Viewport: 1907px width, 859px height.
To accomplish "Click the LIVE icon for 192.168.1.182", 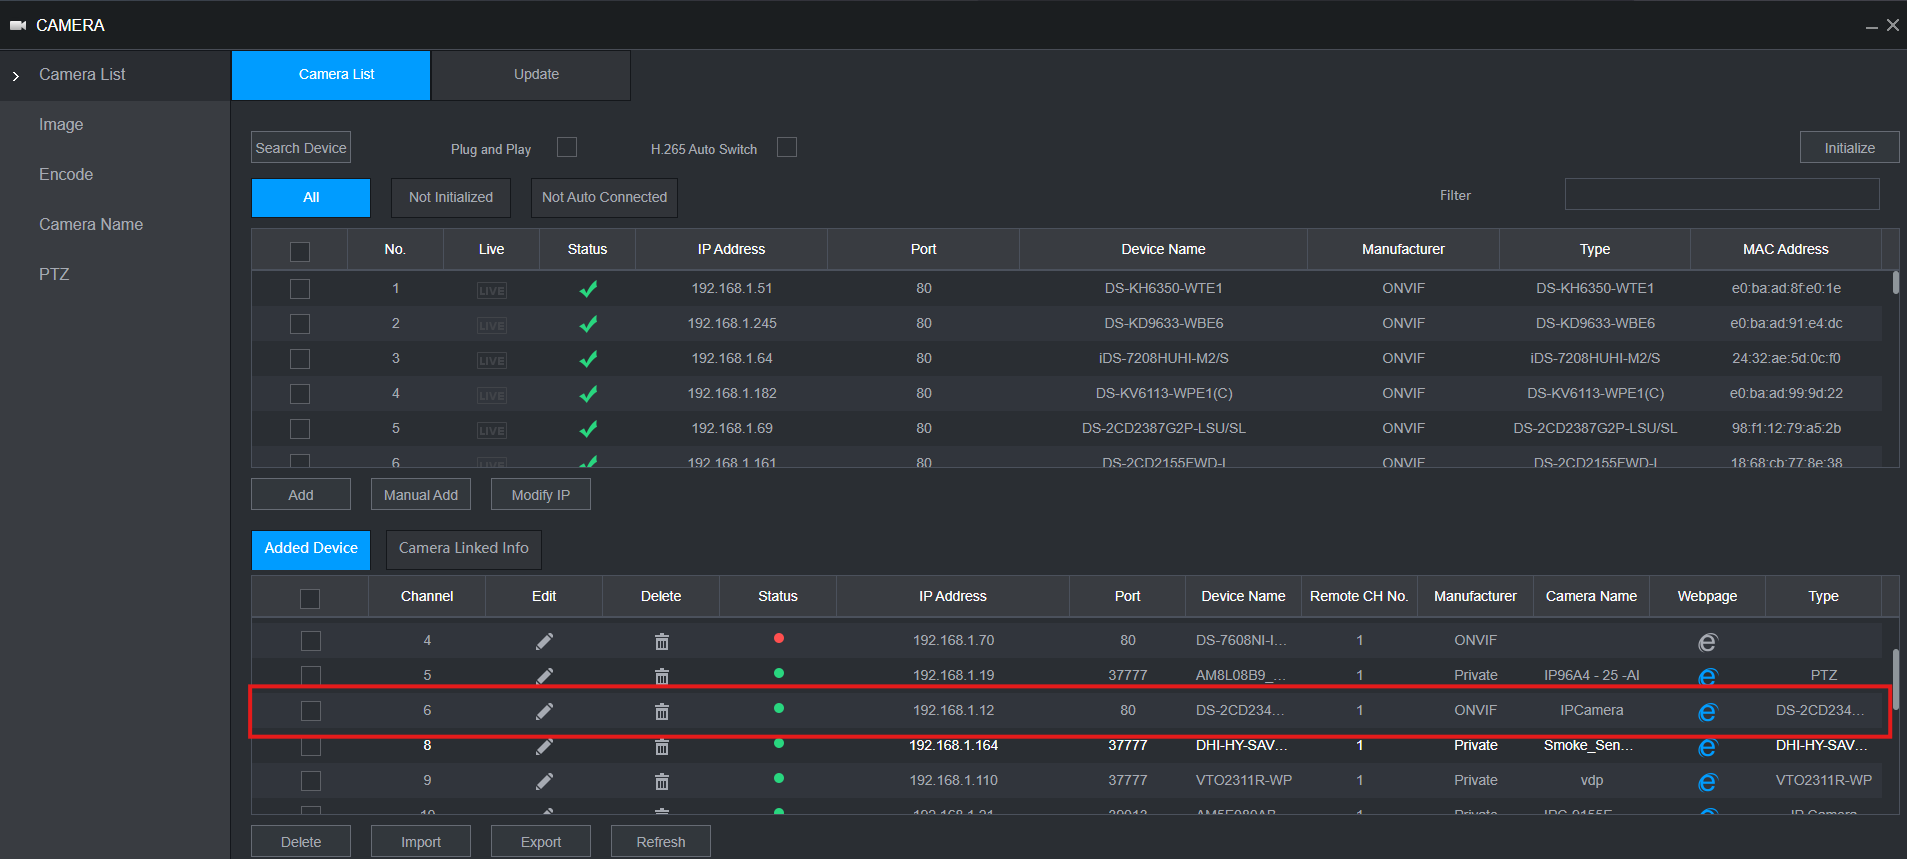I will pyautogui.click(x=491, y=395).
